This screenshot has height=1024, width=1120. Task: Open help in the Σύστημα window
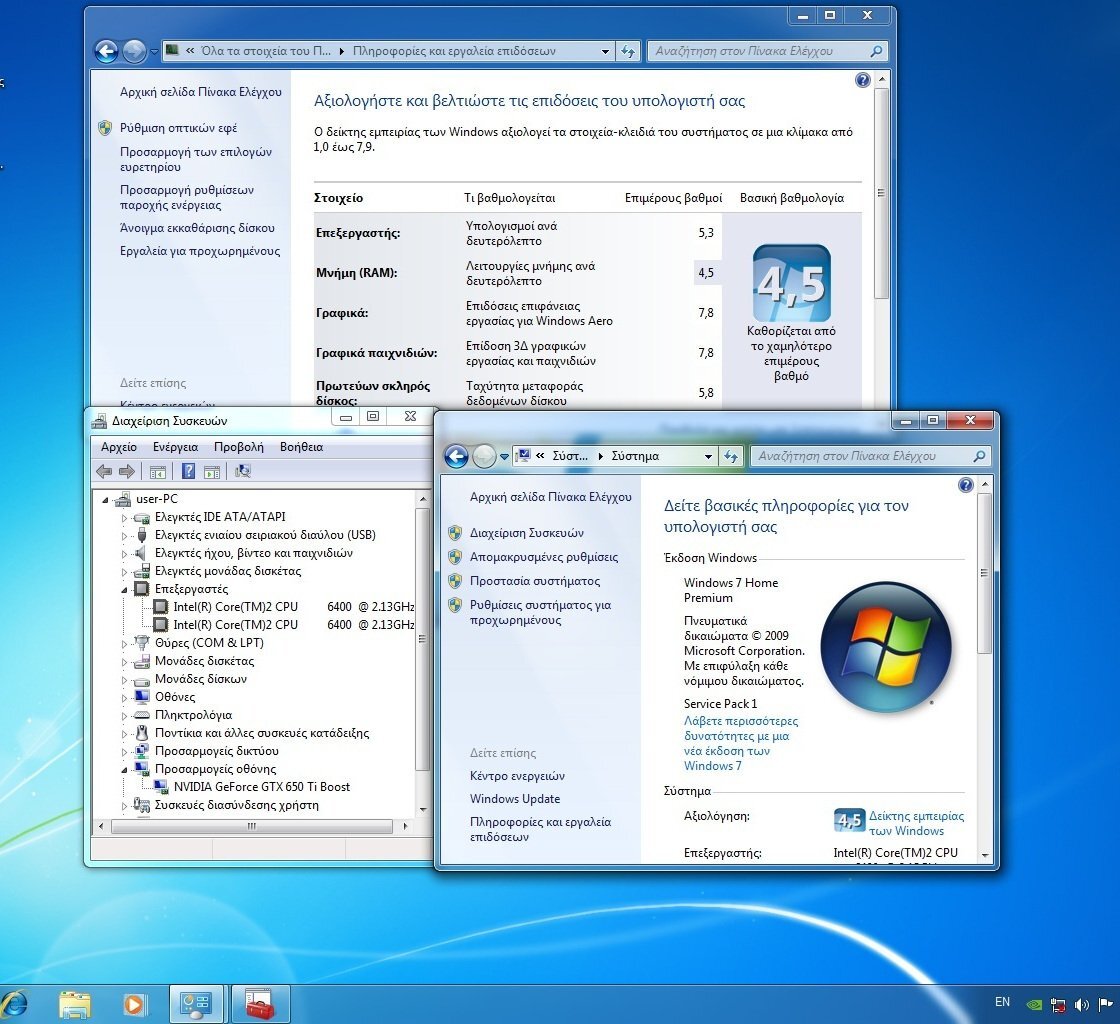pos(966,486)
